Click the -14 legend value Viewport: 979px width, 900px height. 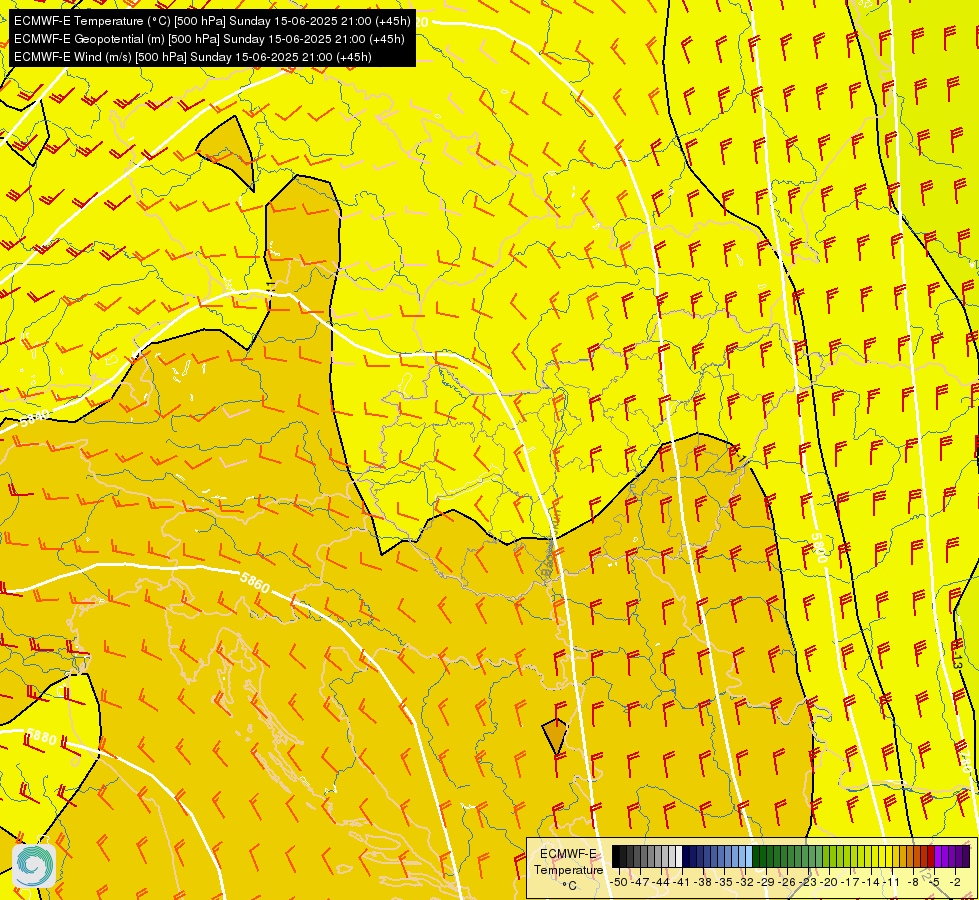[871, 882]
